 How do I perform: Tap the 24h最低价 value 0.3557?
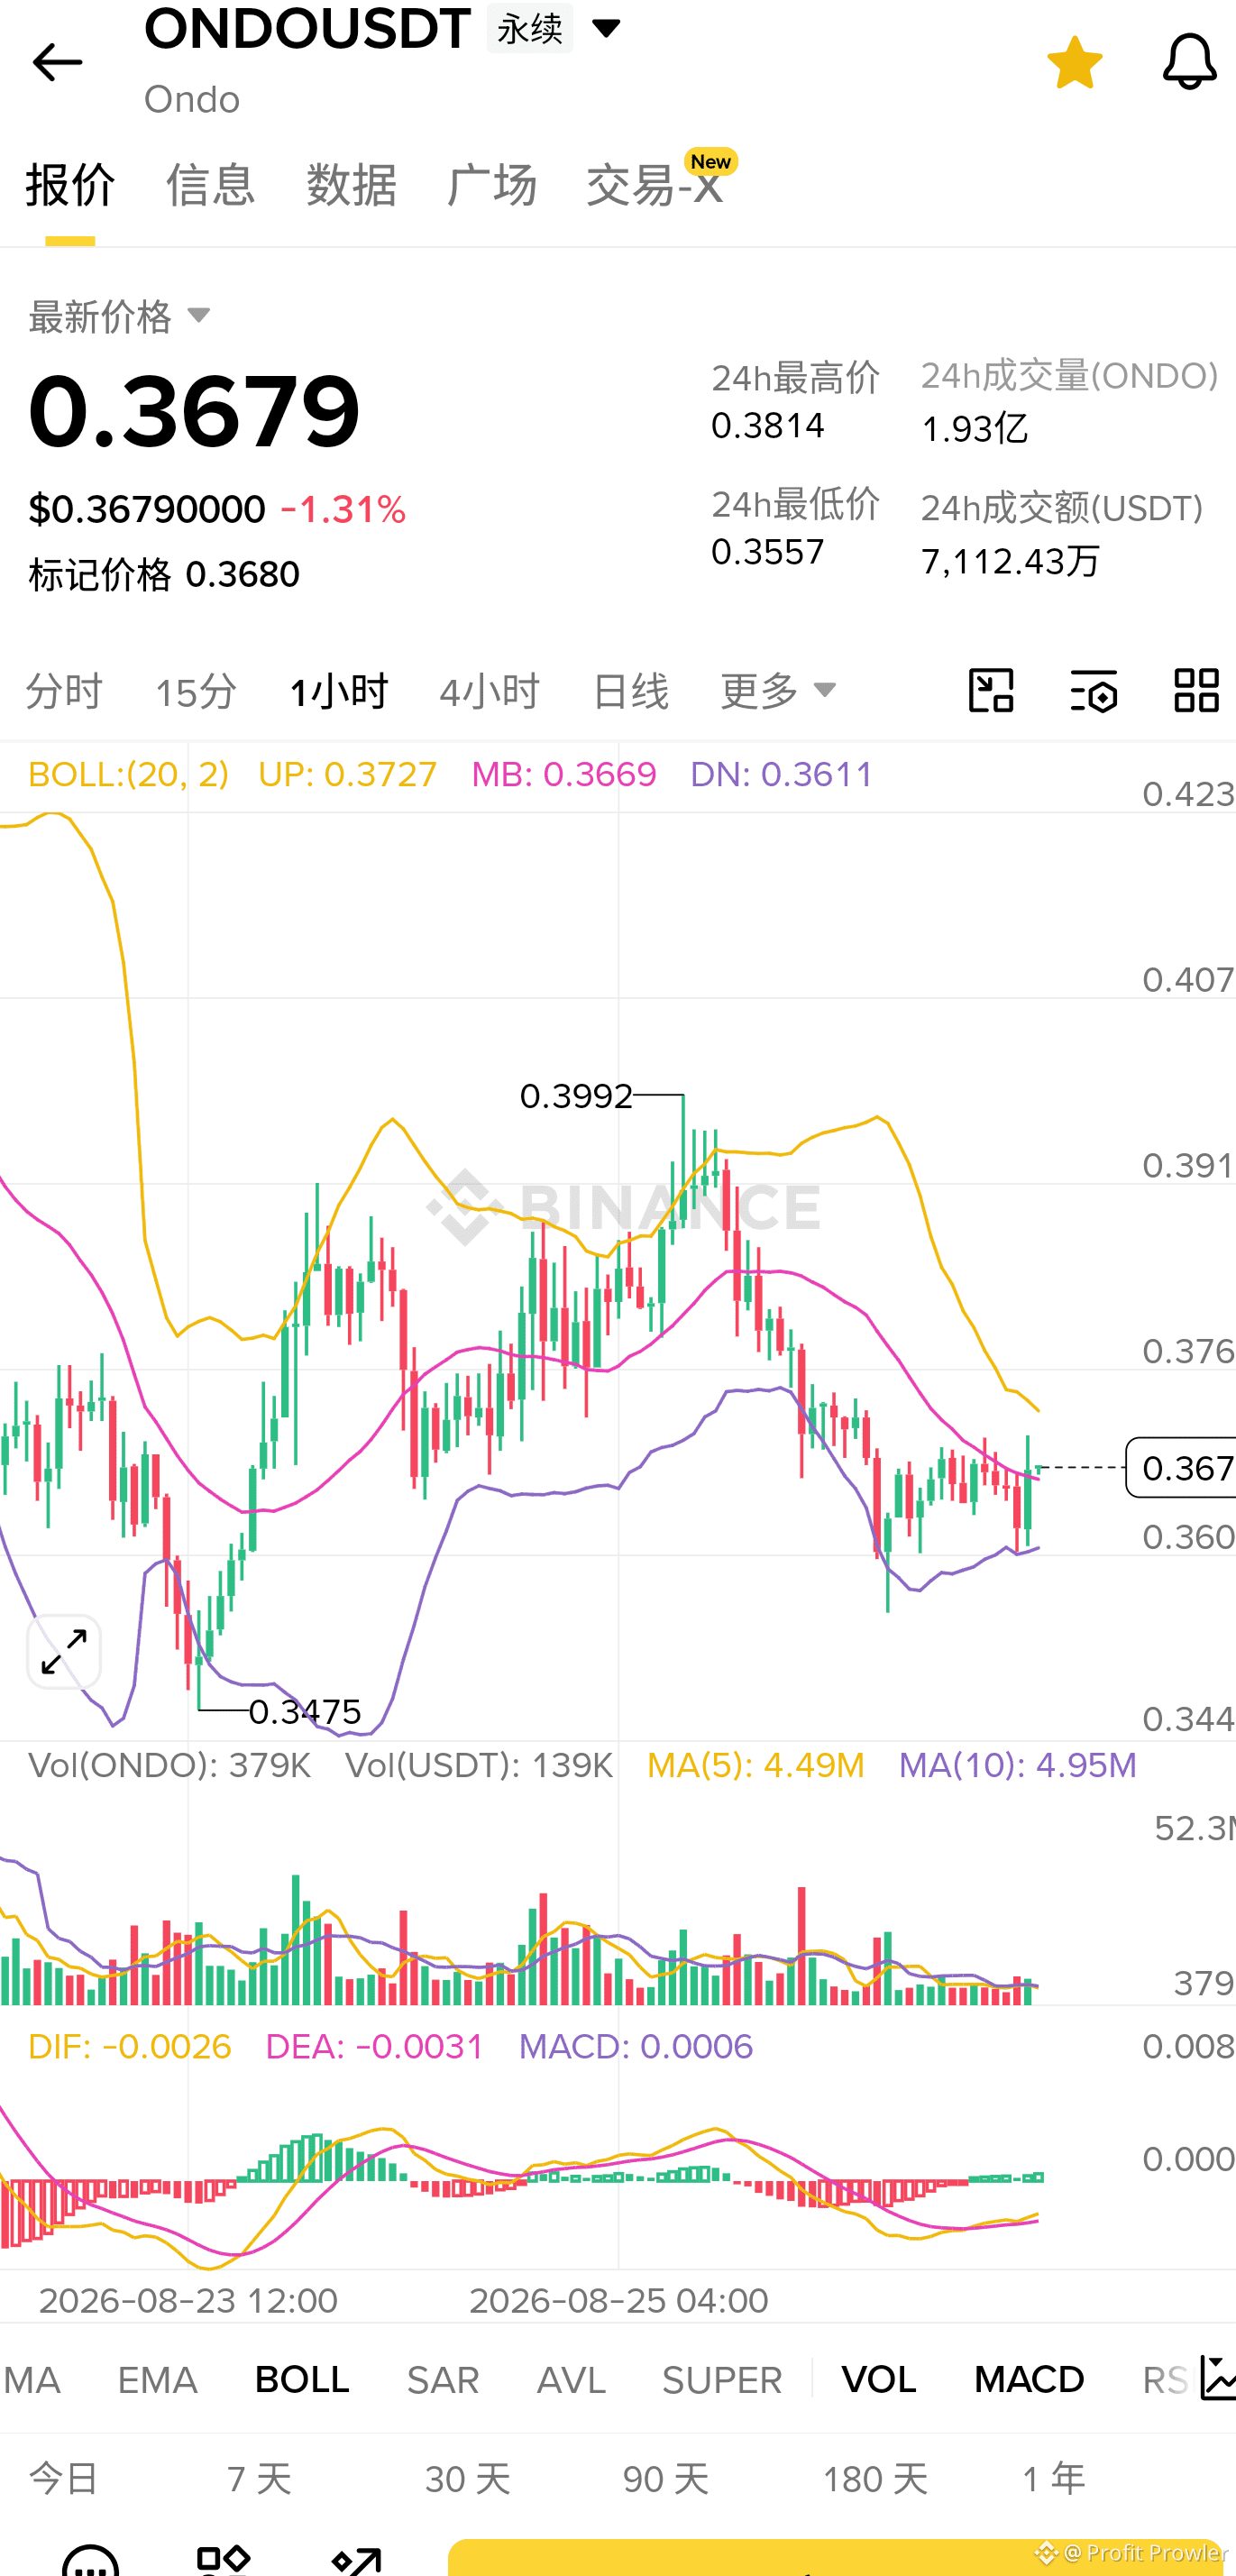pyautogui.click(x=768, y=552)
